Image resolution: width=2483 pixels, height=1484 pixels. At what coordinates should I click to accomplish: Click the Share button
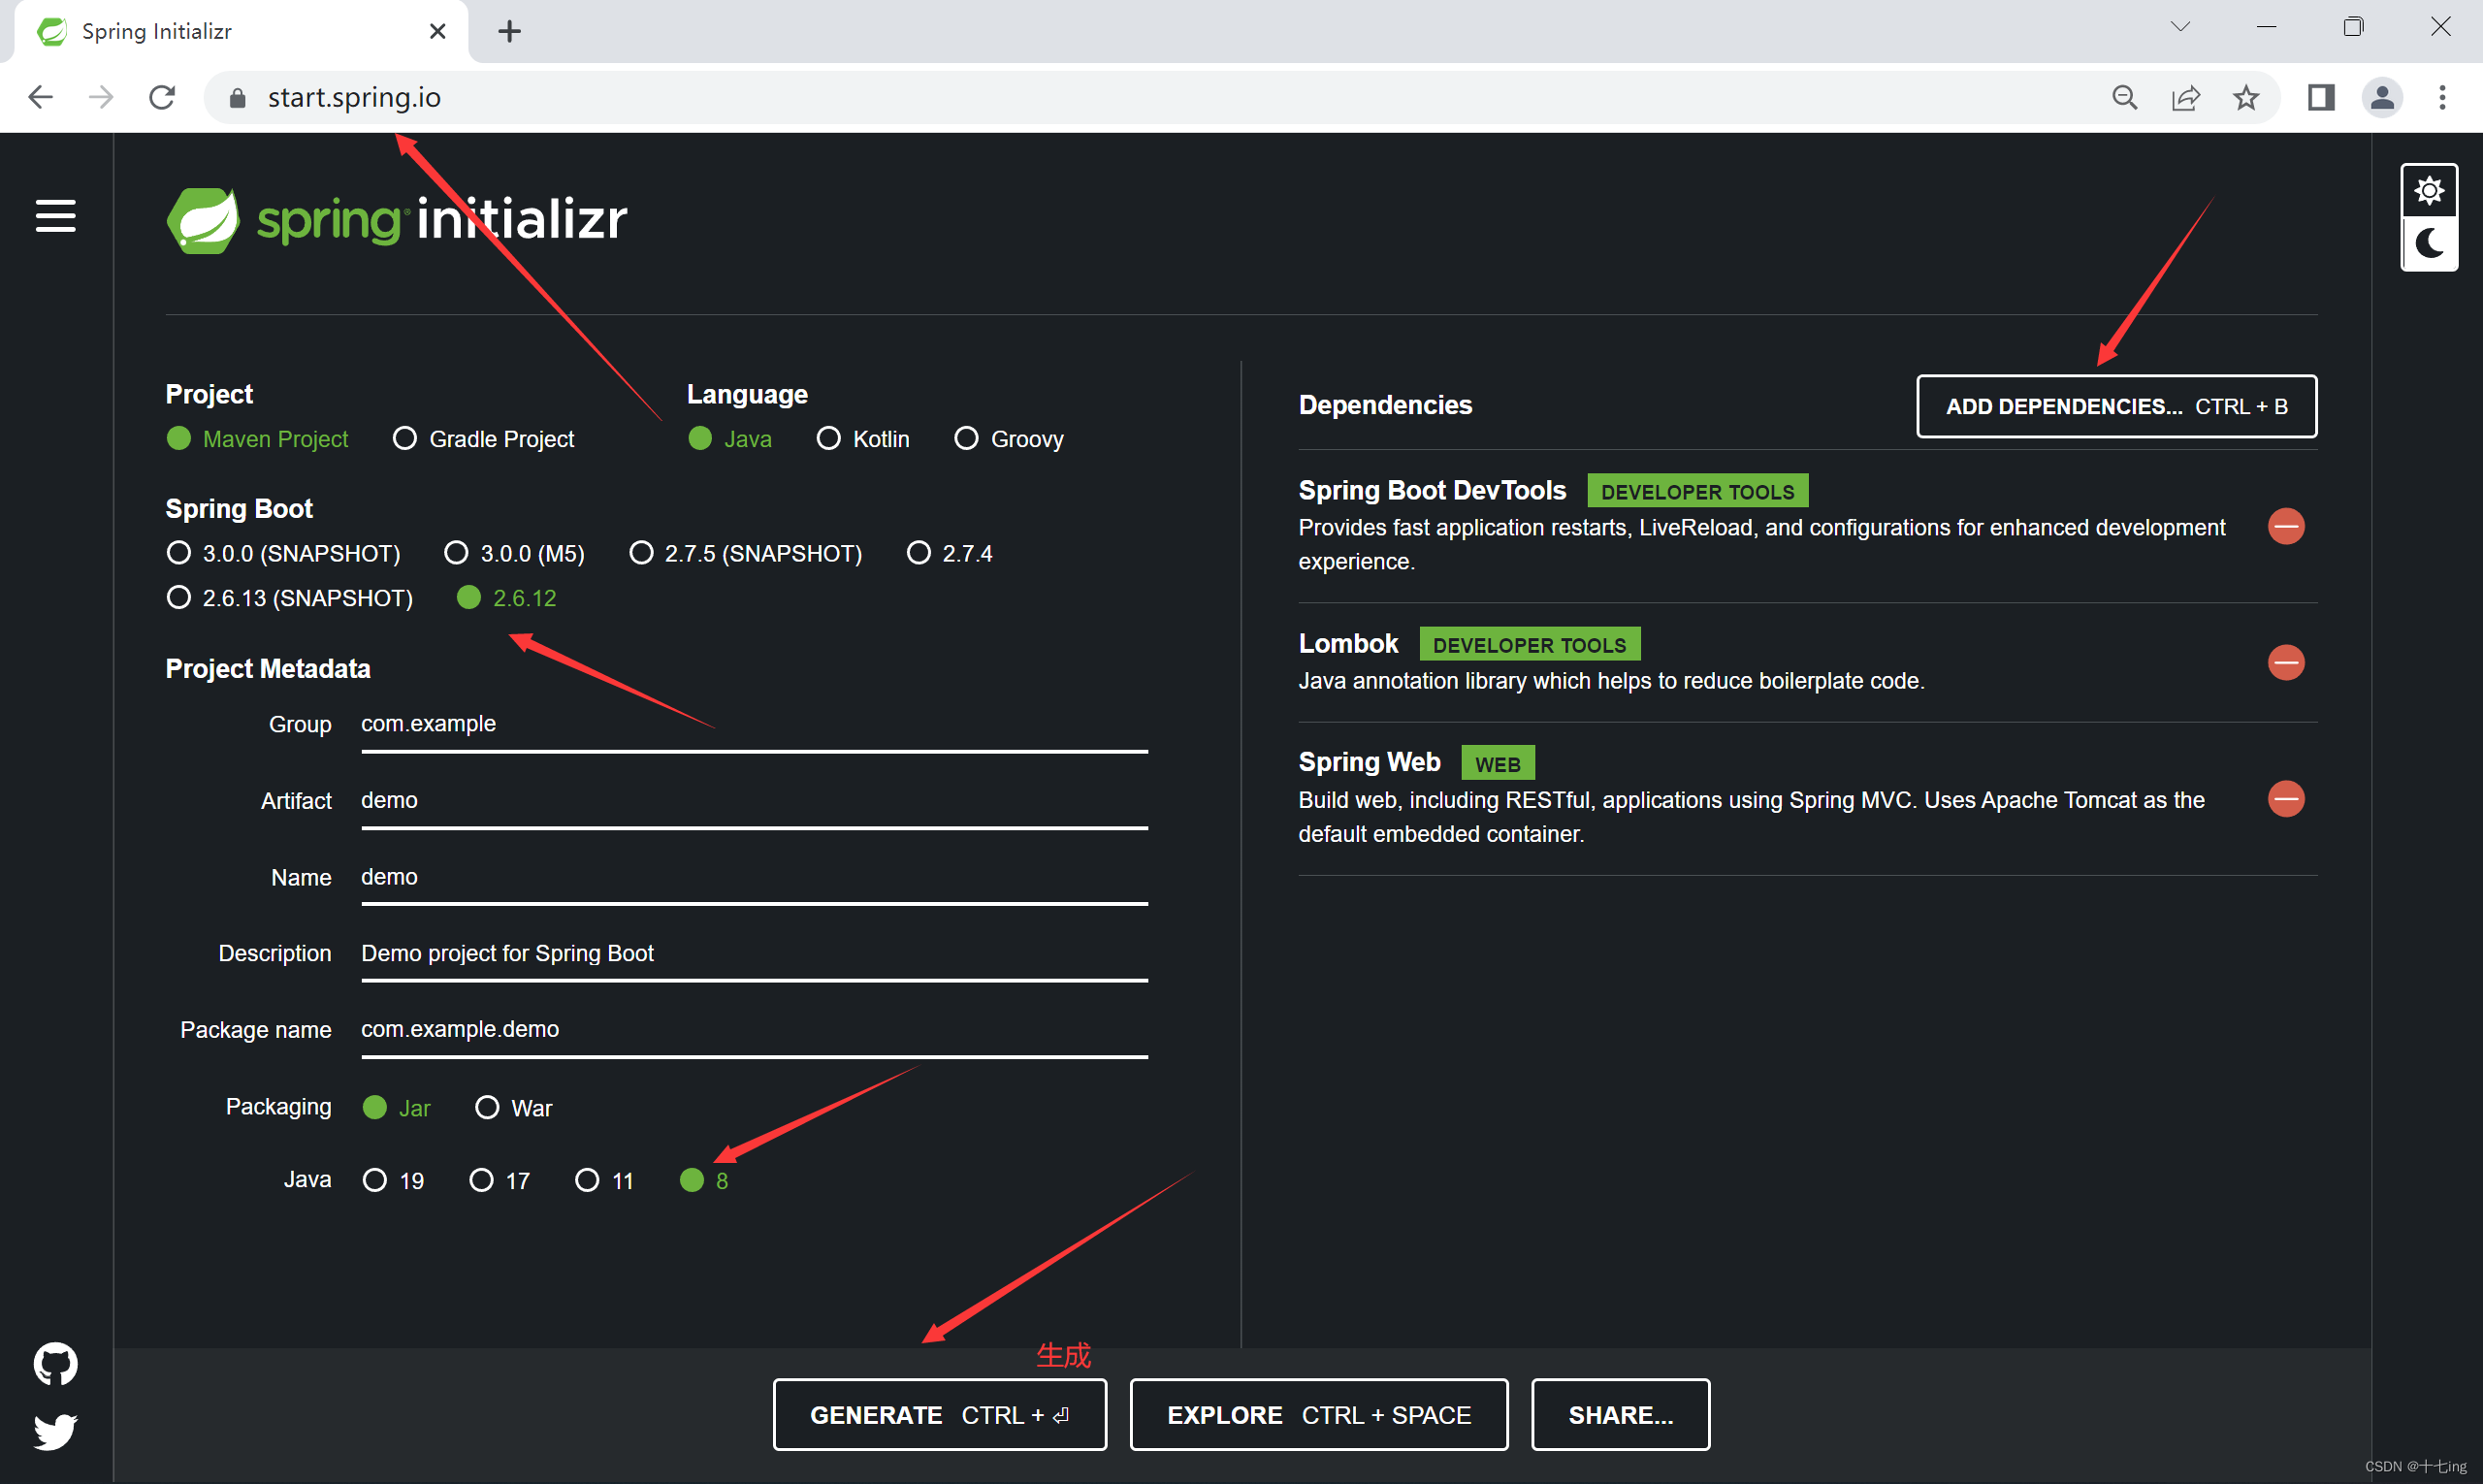(1620, 1414)
